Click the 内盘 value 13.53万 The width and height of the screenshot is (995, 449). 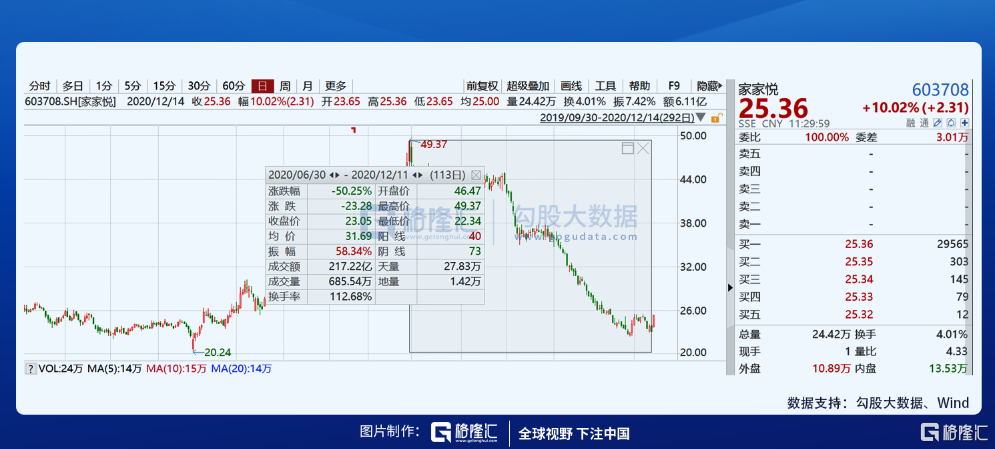pos(950,368)
